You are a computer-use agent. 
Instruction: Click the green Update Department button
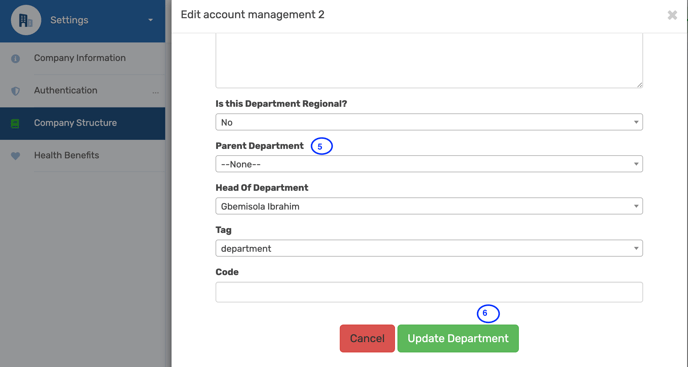coord(458,338)
